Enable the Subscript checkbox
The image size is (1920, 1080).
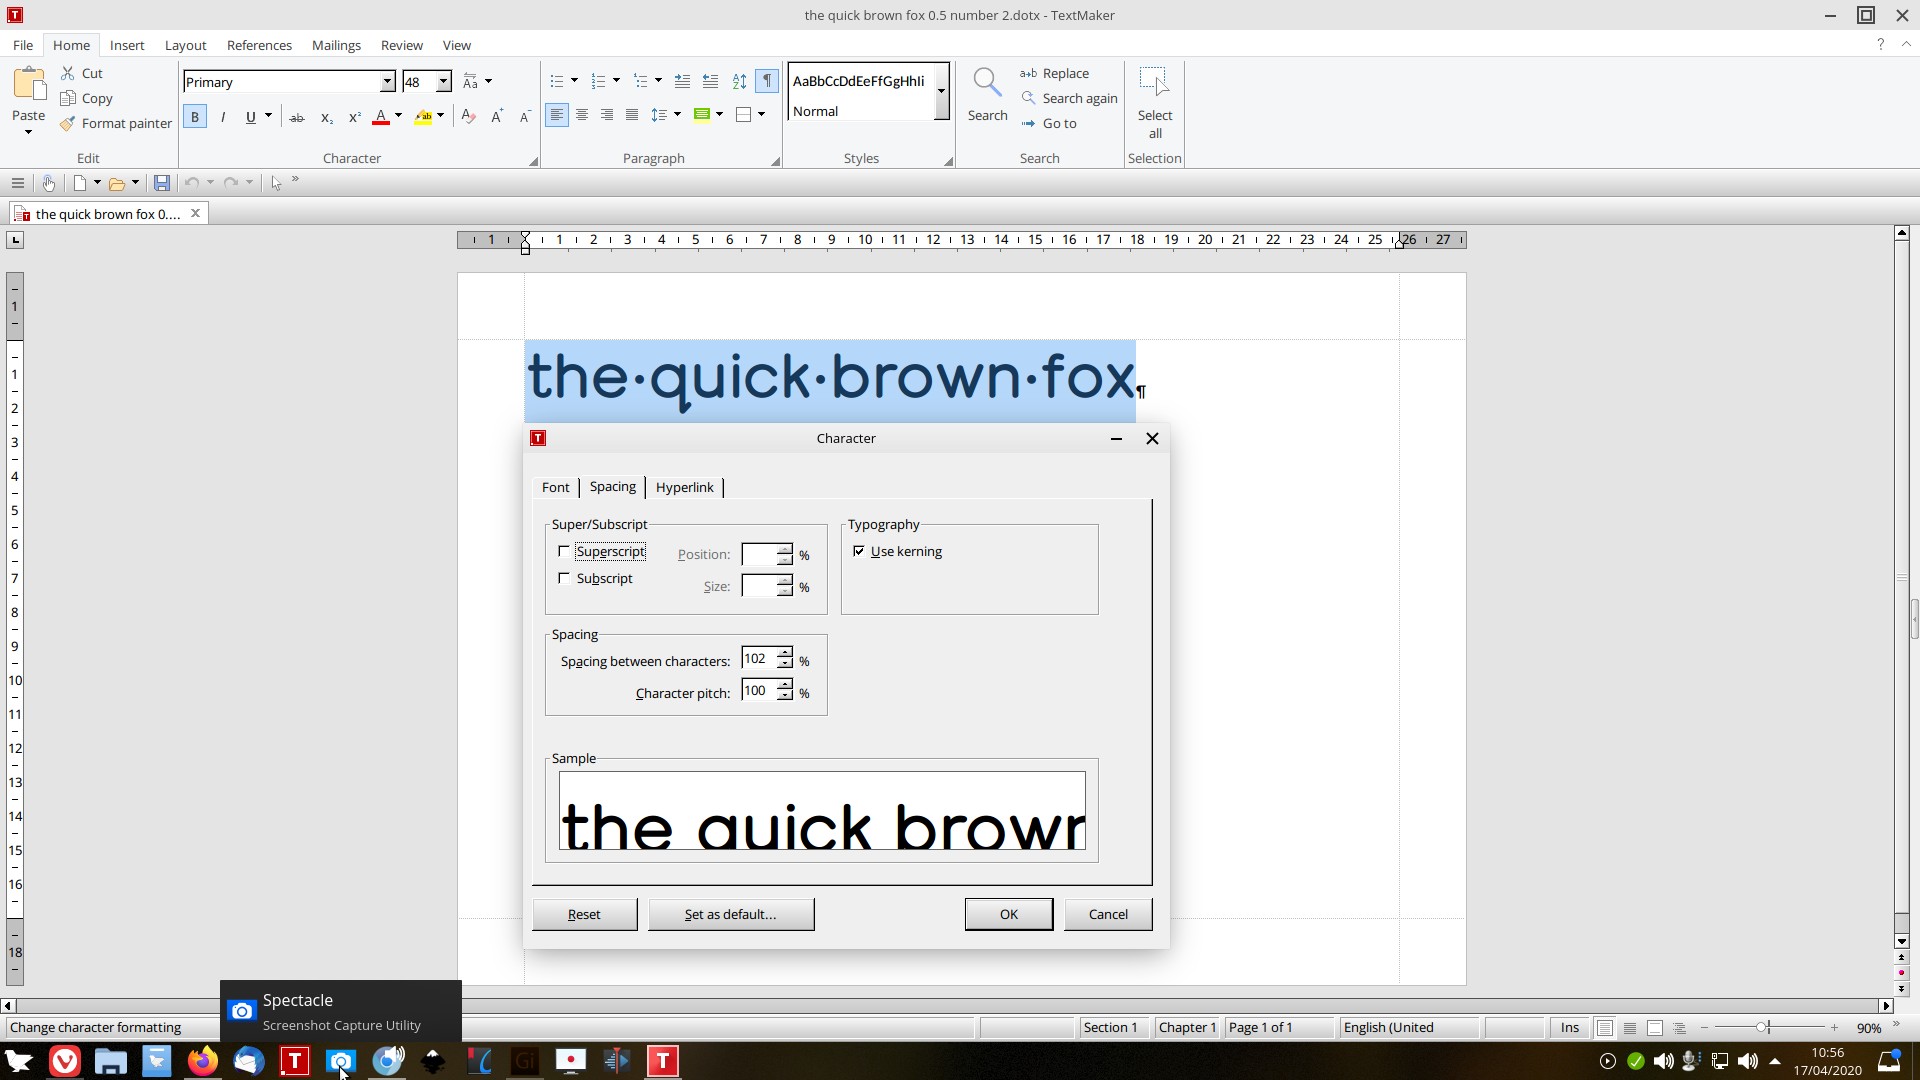565,579
